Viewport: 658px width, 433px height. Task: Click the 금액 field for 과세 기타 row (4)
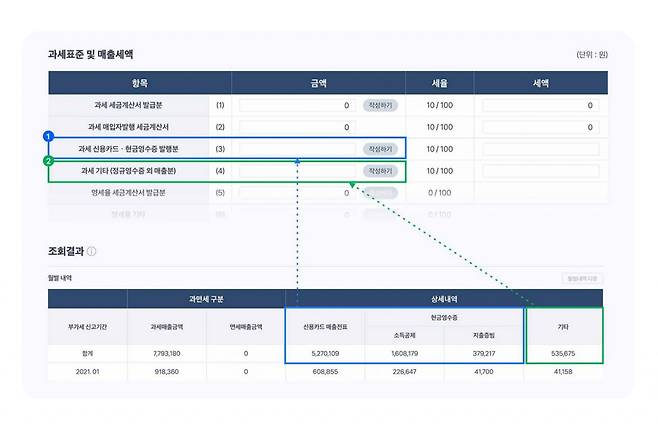tap(296, 171)
